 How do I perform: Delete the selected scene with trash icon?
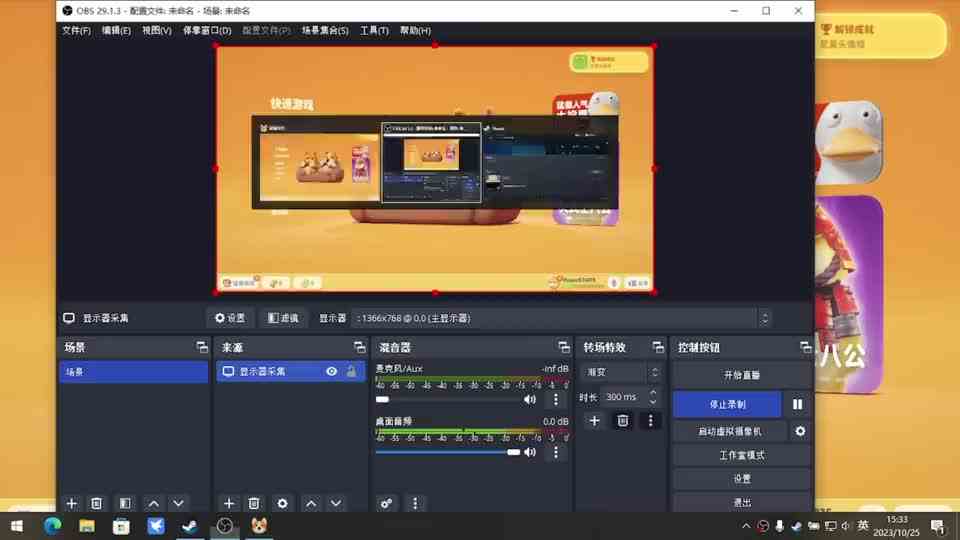click(x=96, y=503)
